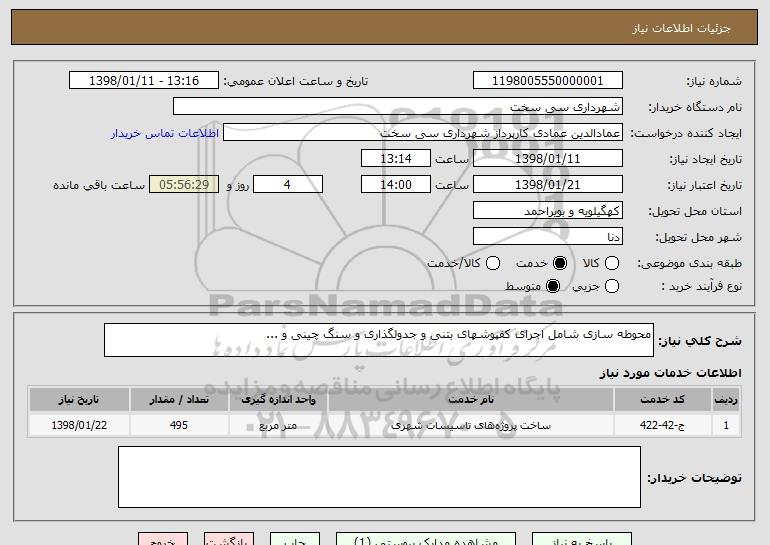Click service code cell ج-42-422
This screenshot has height=545, width=770.
pyautogui.click(x=662, y=425)
